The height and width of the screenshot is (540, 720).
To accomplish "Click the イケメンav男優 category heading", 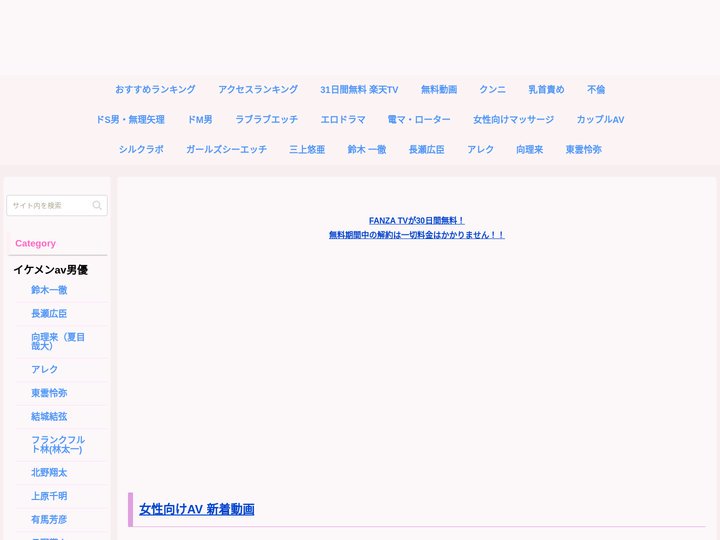I will 51,270.
